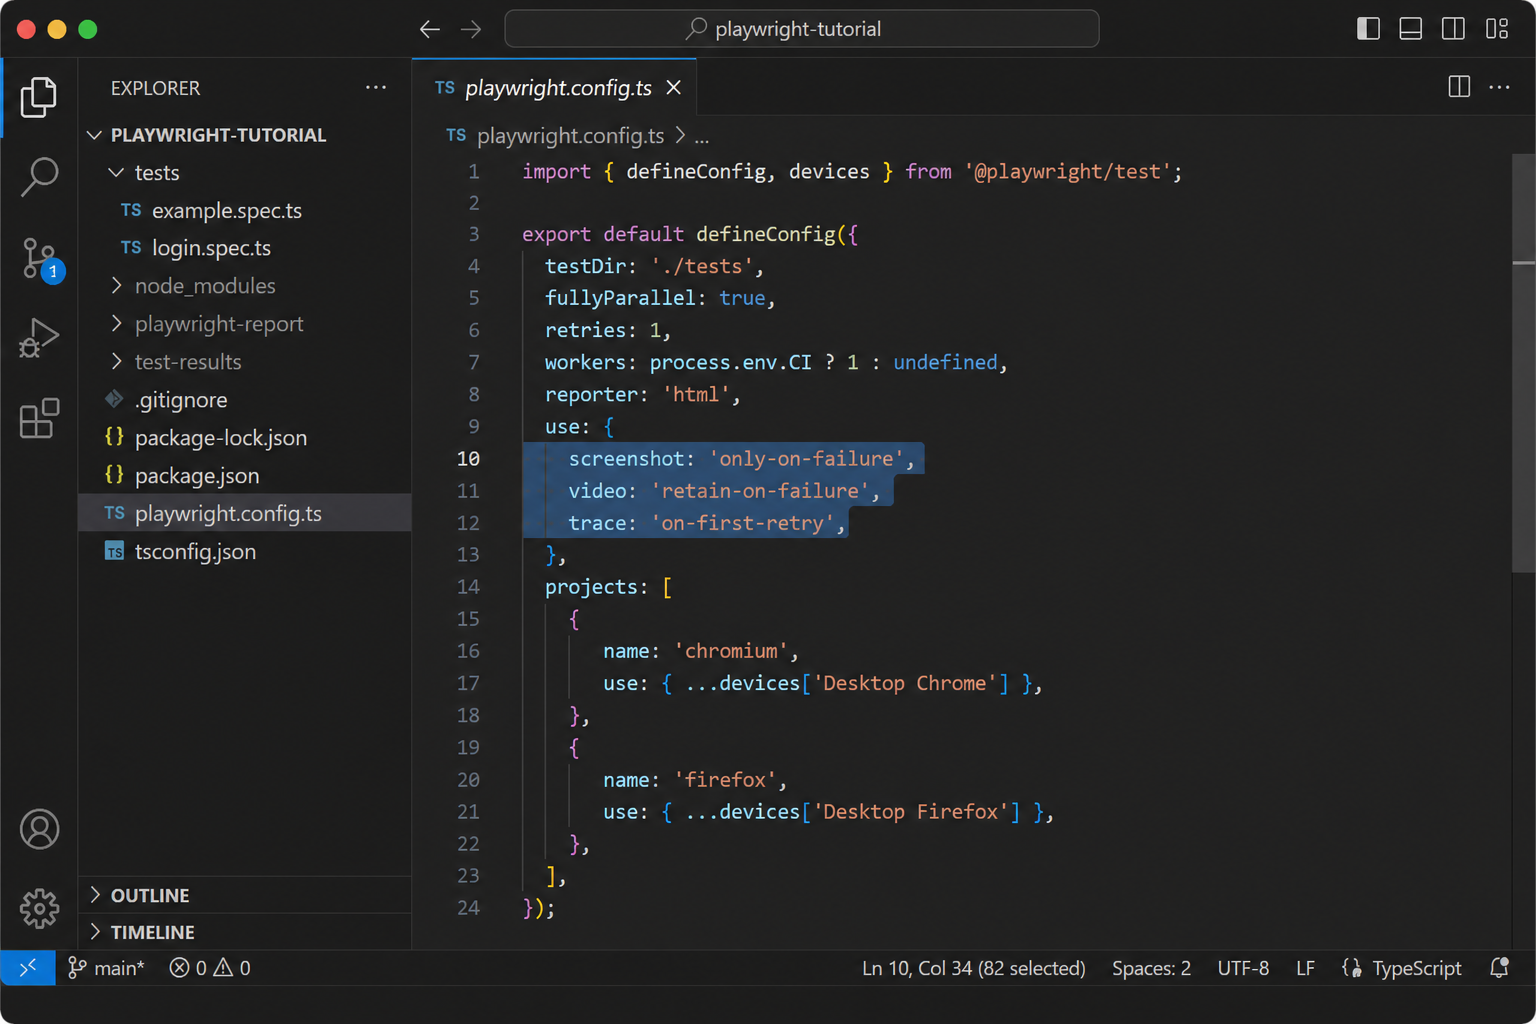The image size is (1536, 1024).
Task: Open breadcrumb ellipsis symbol picker
Action: 702,136
